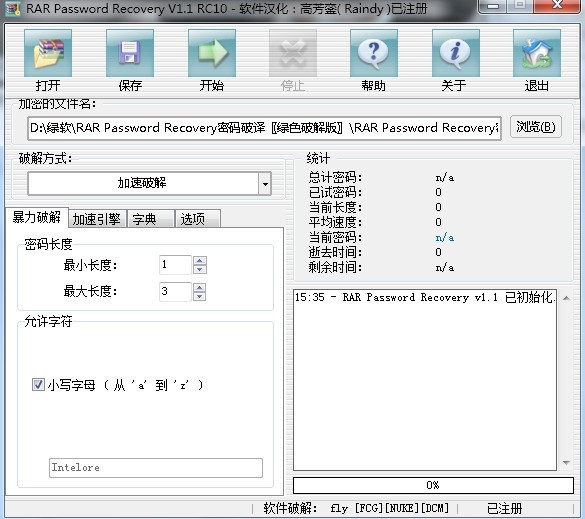Decrease 最大长度 with its down arrow
Image resolution: width=585 pixels, height=519 pixels.
[x=200, y=296]
